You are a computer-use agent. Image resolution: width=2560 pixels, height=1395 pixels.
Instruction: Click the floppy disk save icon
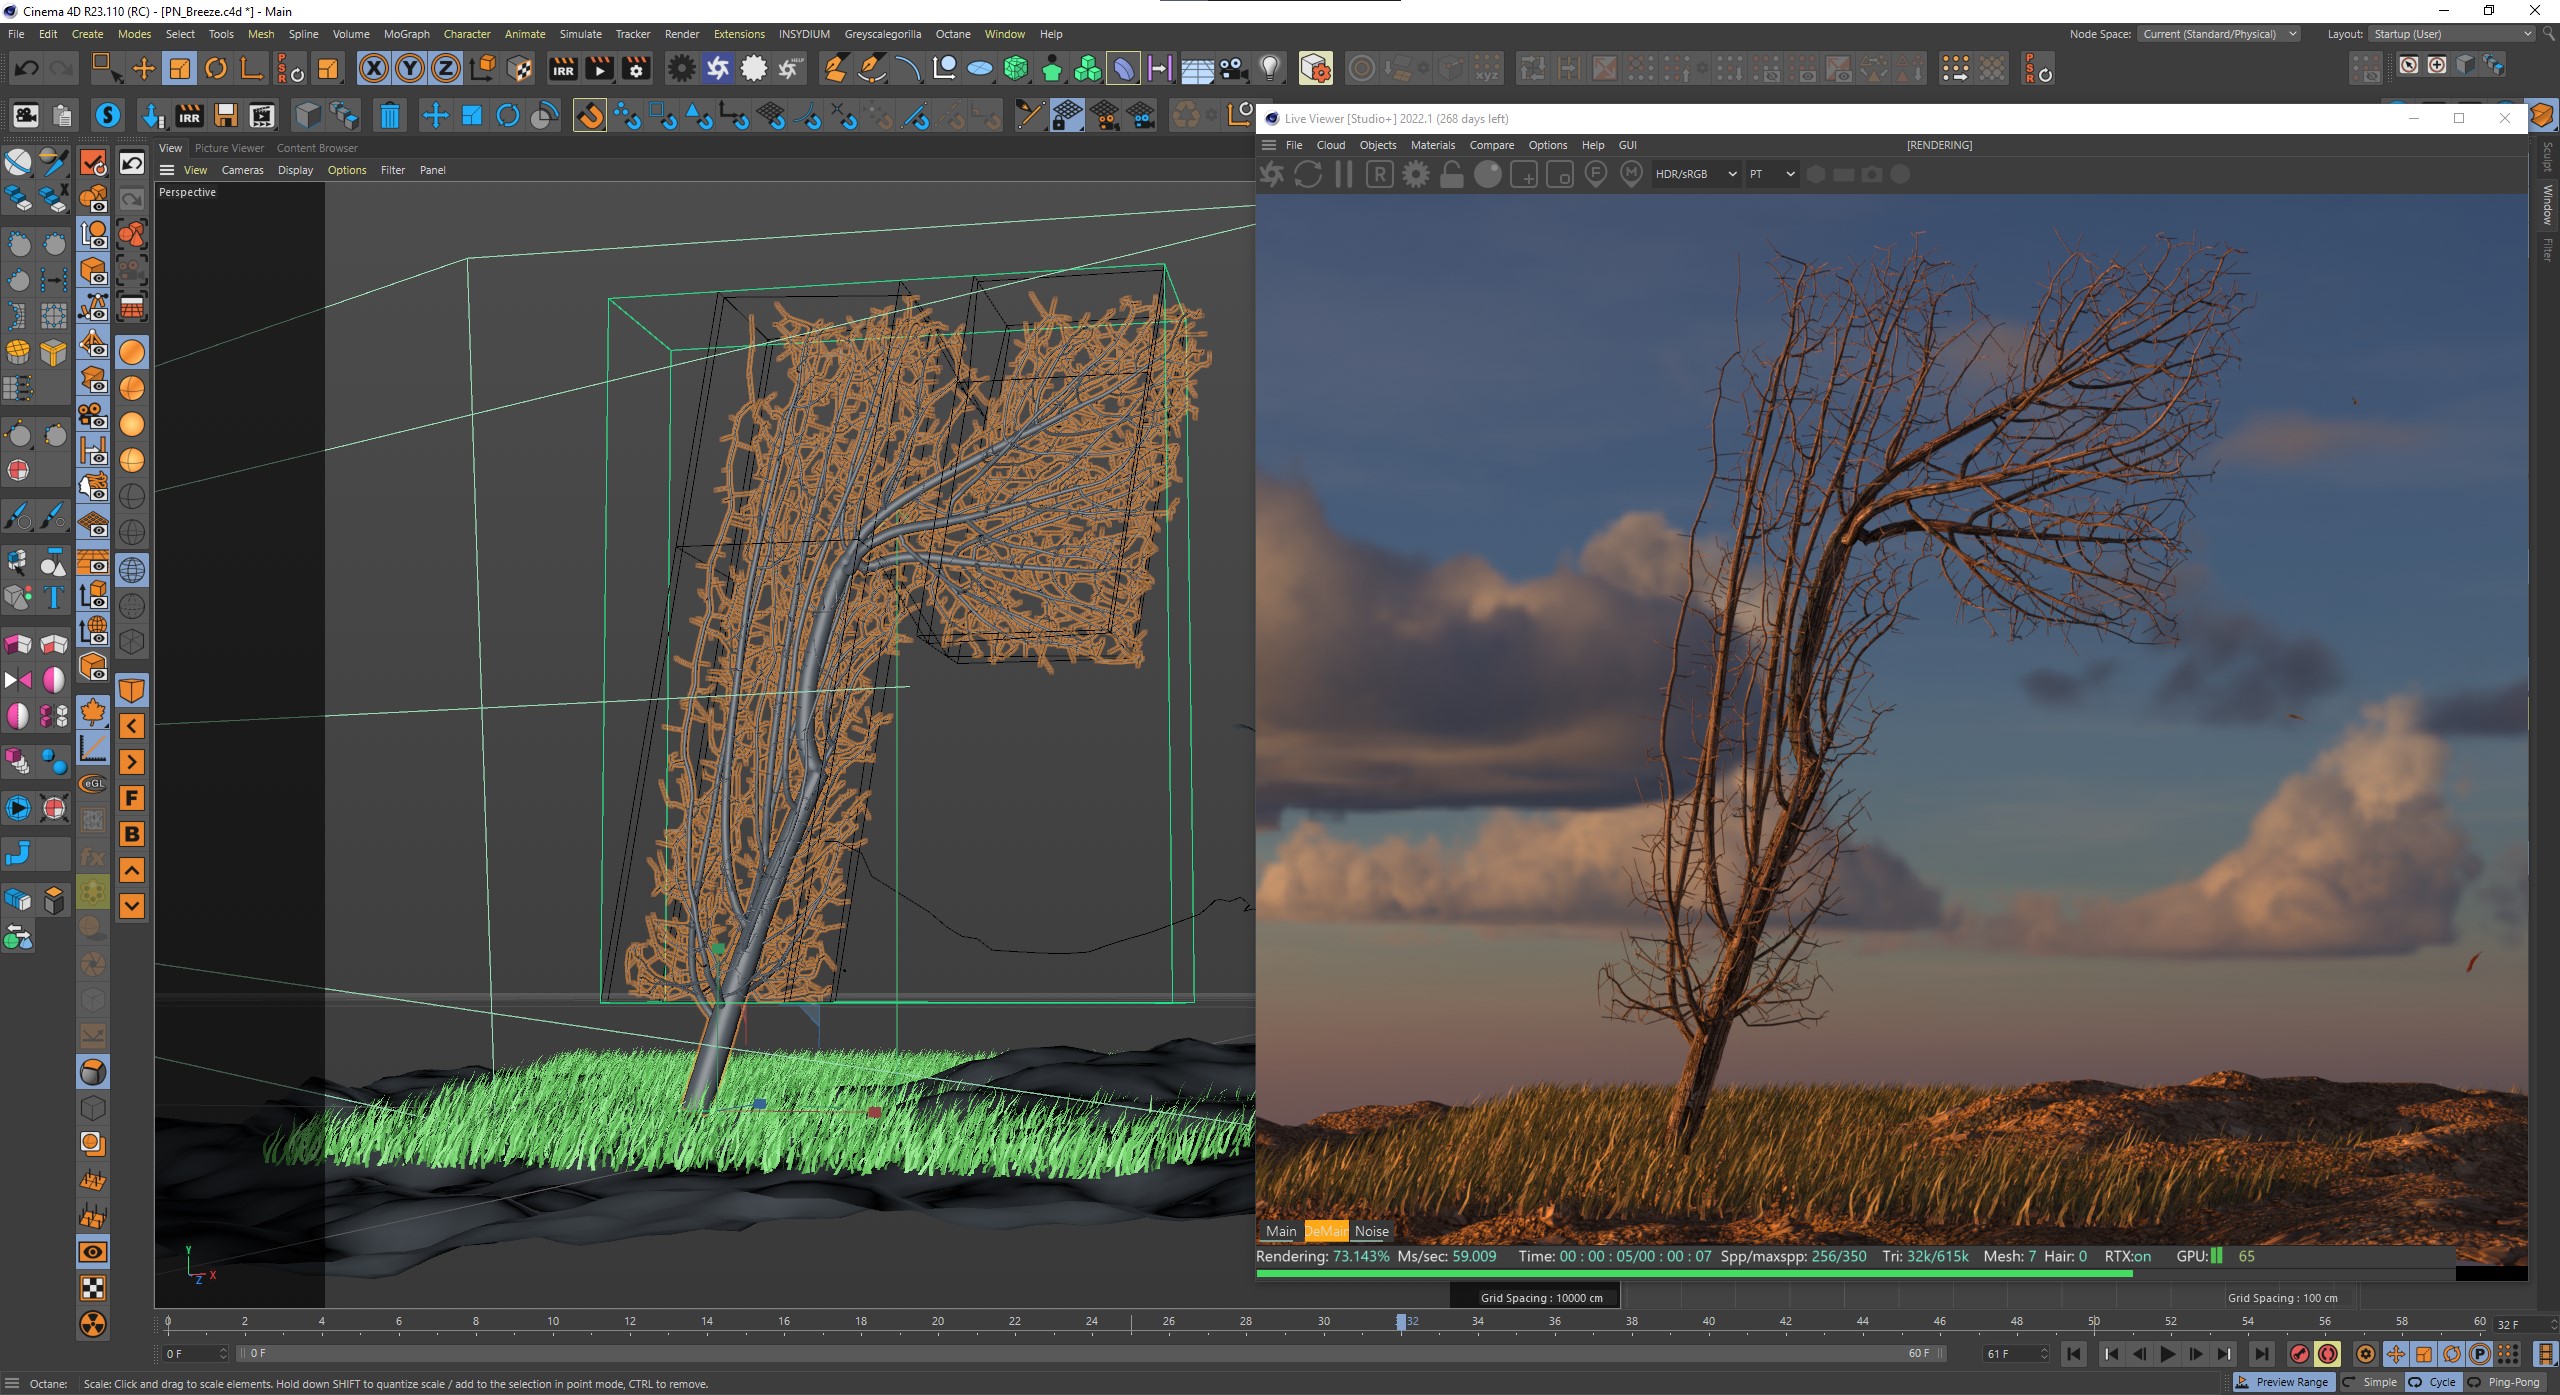pyautogui.click(x=226, y=116)
